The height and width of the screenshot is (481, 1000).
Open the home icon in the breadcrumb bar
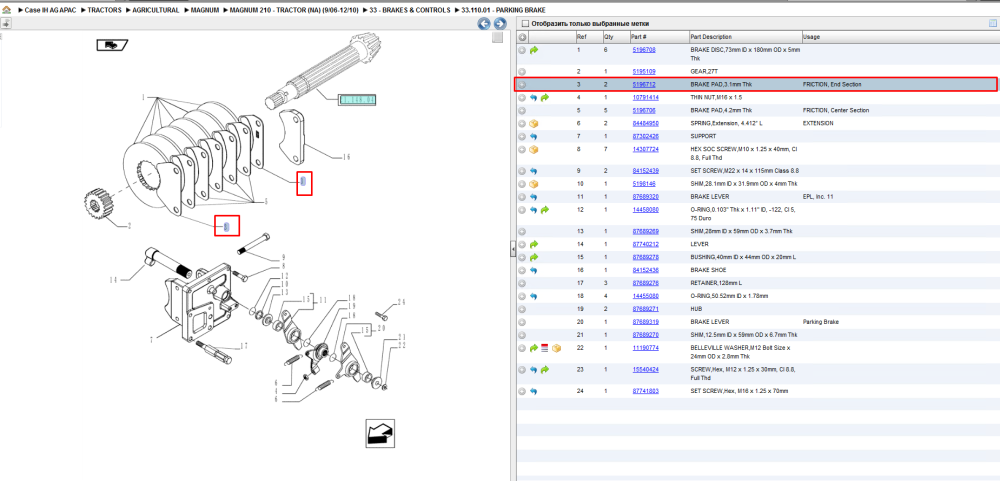pyautogui.click(x=6, y=11)
